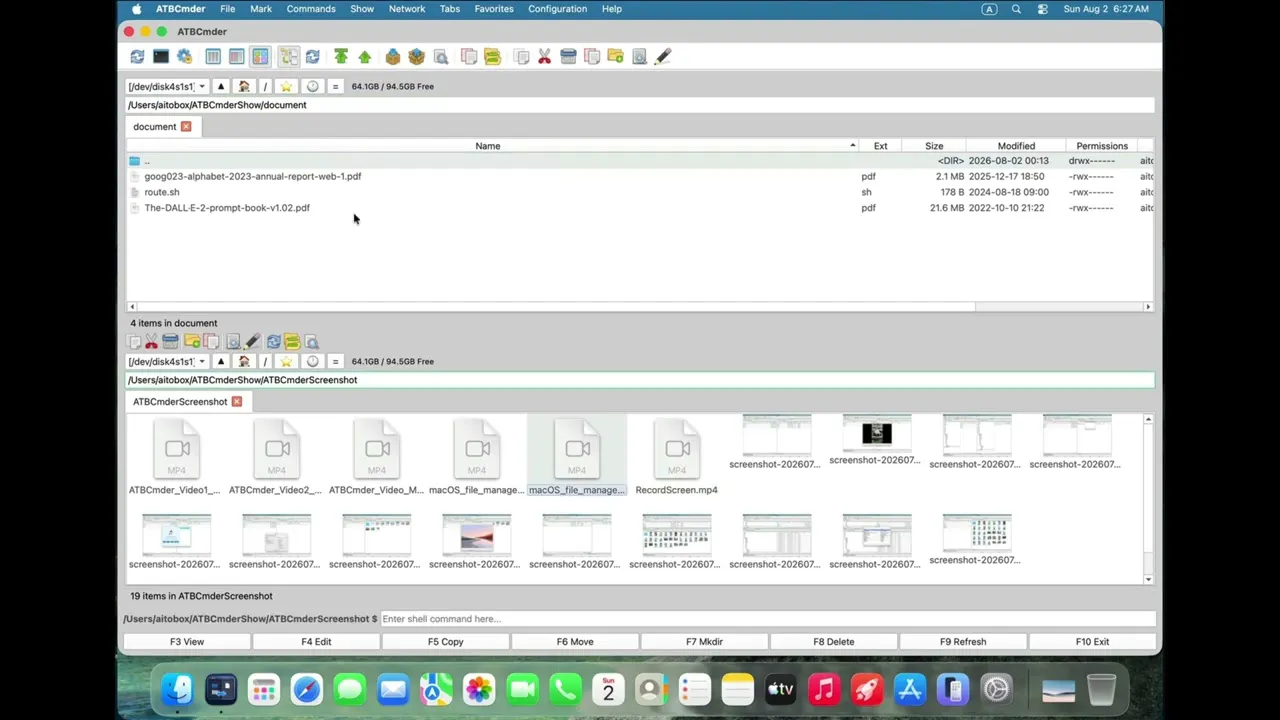Select ATBCmder_Video1 MP4 thumbnail
The height and width of the screenshot is (720, 1280).
[x=176, y=457]
